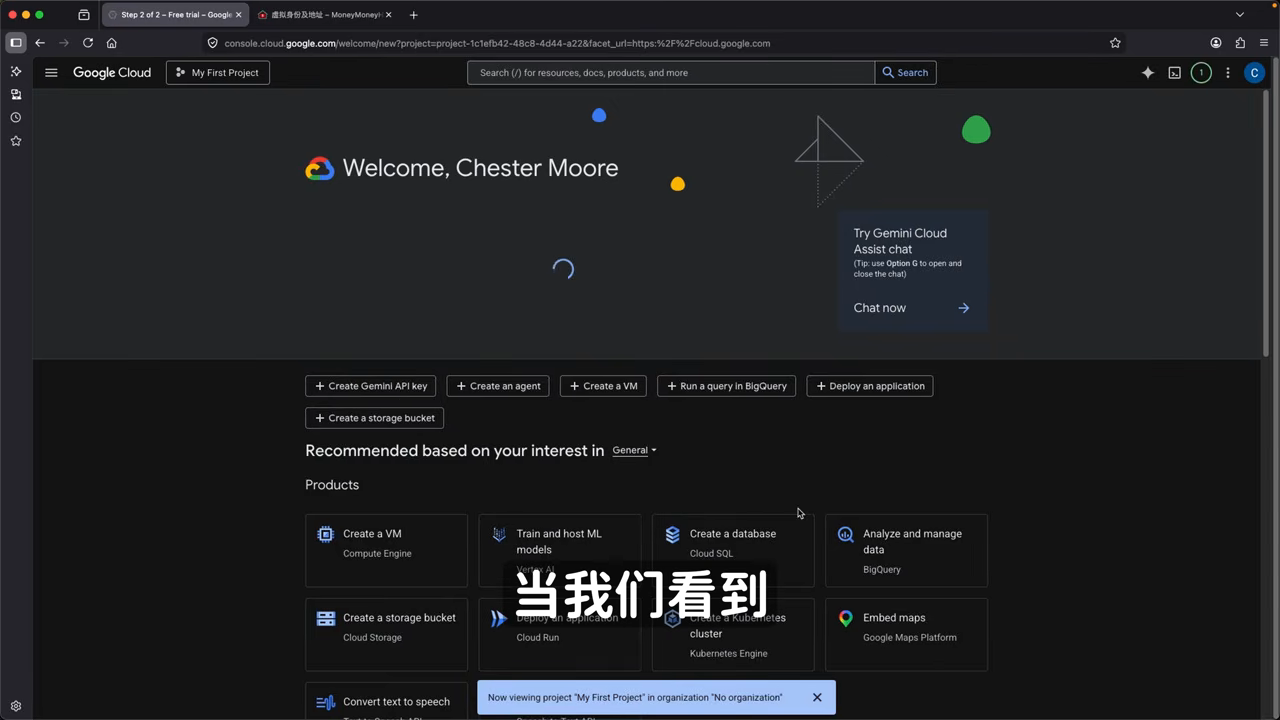This screenshot has width=1280, height=720.
Task: Click the page vertical scrollbar
Action: [x=1266, y=223]
